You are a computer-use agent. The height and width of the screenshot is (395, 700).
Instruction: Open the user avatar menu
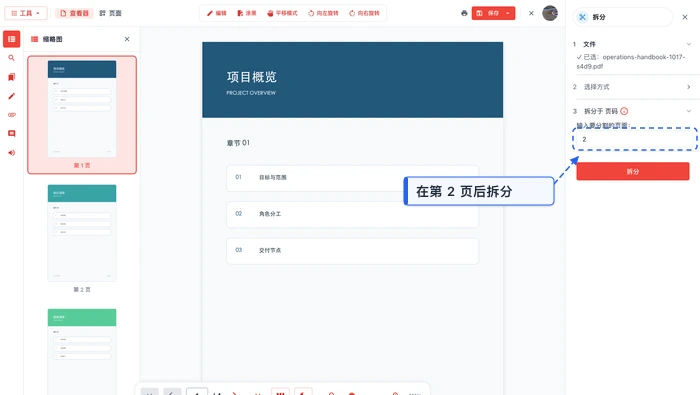(550, 13)
